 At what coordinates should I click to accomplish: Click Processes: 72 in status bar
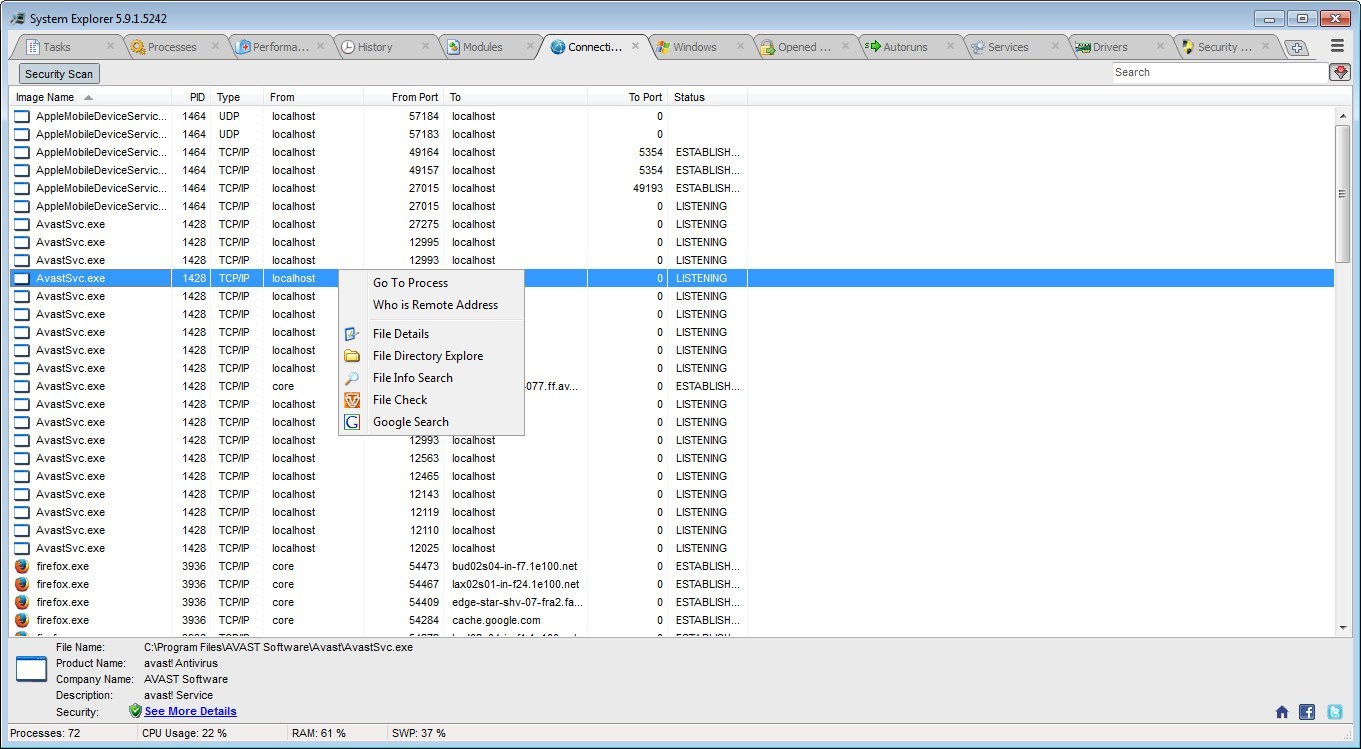[45, 733]
